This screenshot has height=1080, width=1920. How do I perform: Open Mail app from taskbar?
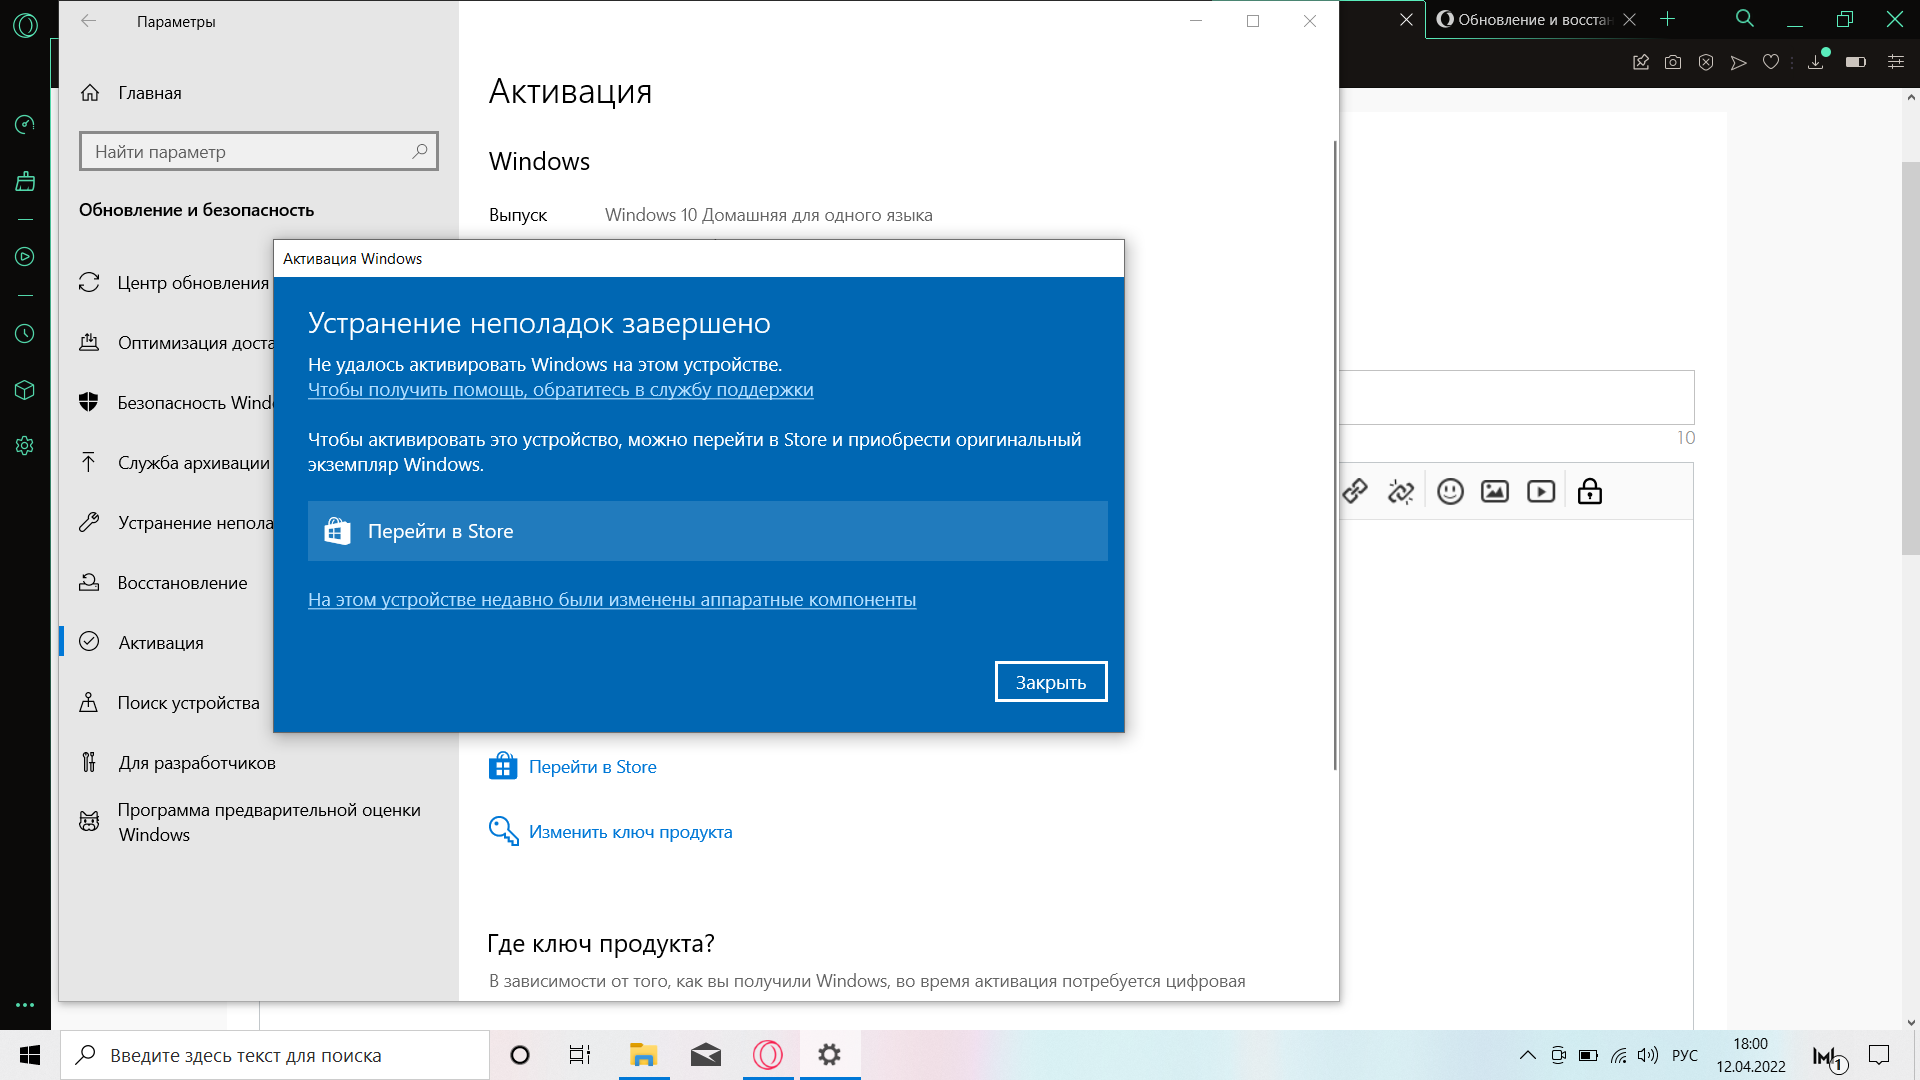coord(706,1055)
